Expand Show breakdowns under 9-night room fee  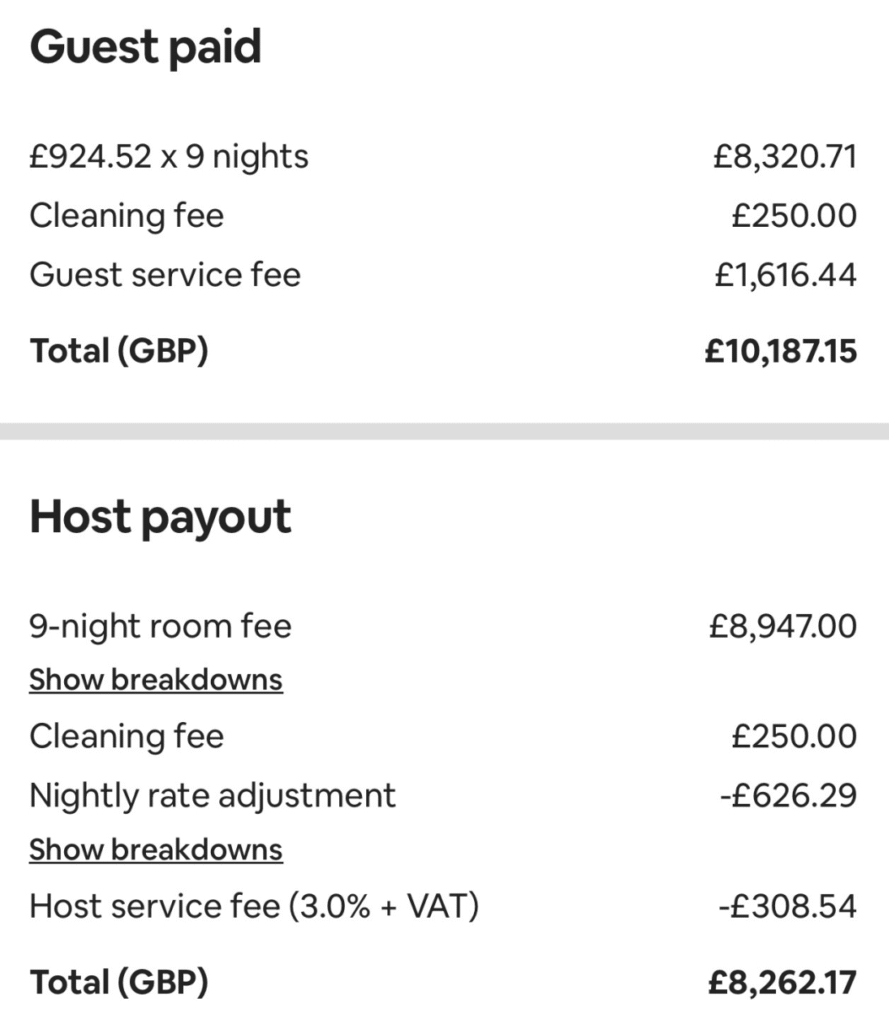tap(156, 680)
